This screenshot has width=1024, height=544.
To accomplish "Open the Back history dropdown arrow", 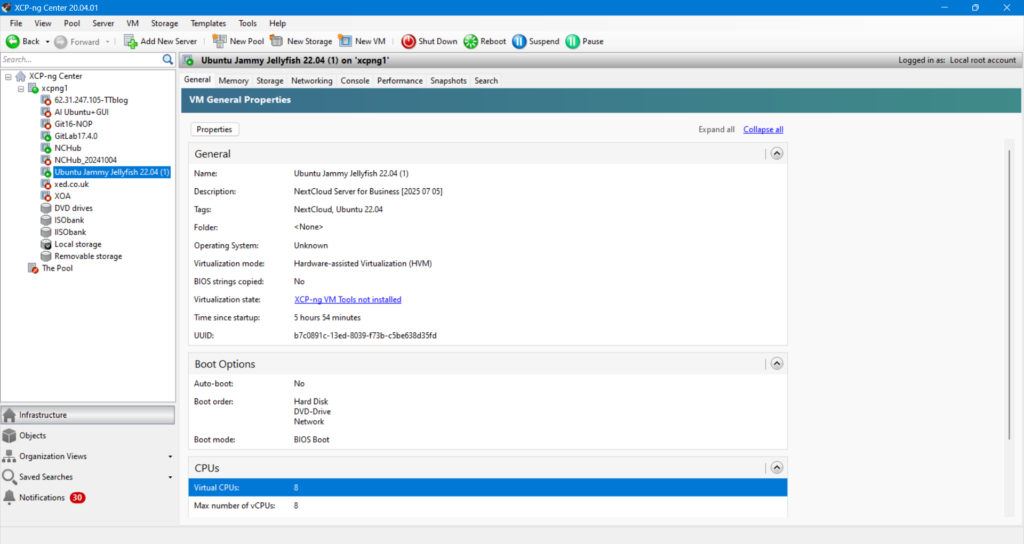I will tap(47, 42).
